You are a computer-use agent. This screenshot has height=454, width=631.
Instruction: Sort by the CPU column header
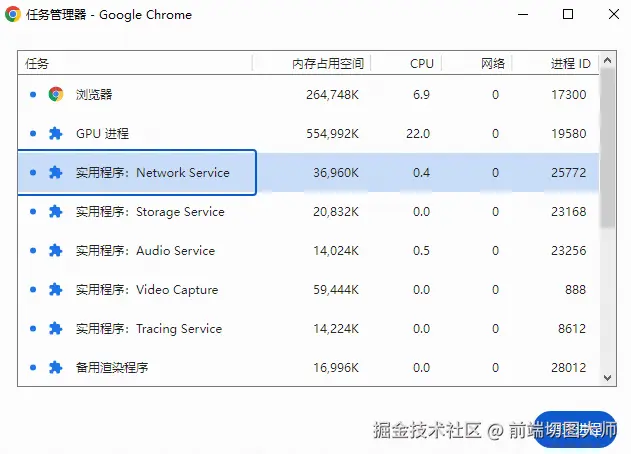tap(406, 63)
